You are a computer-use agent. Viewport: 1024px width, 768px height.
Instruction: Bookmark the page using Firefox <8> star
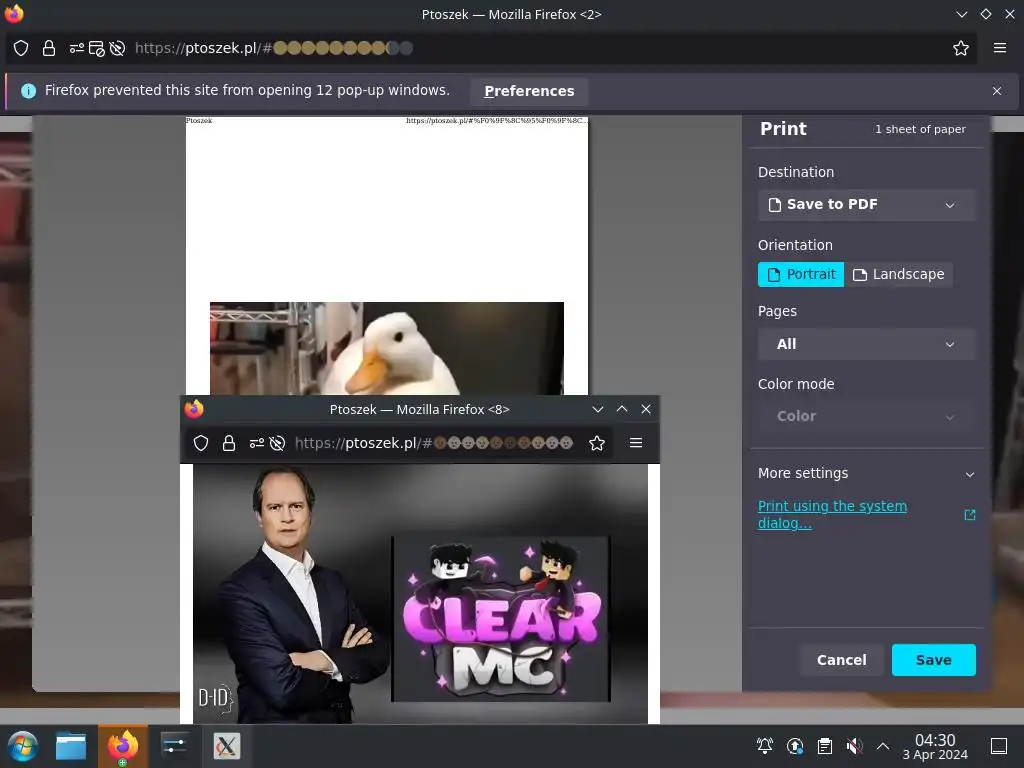pyautogui.click(x=596, y=443)
